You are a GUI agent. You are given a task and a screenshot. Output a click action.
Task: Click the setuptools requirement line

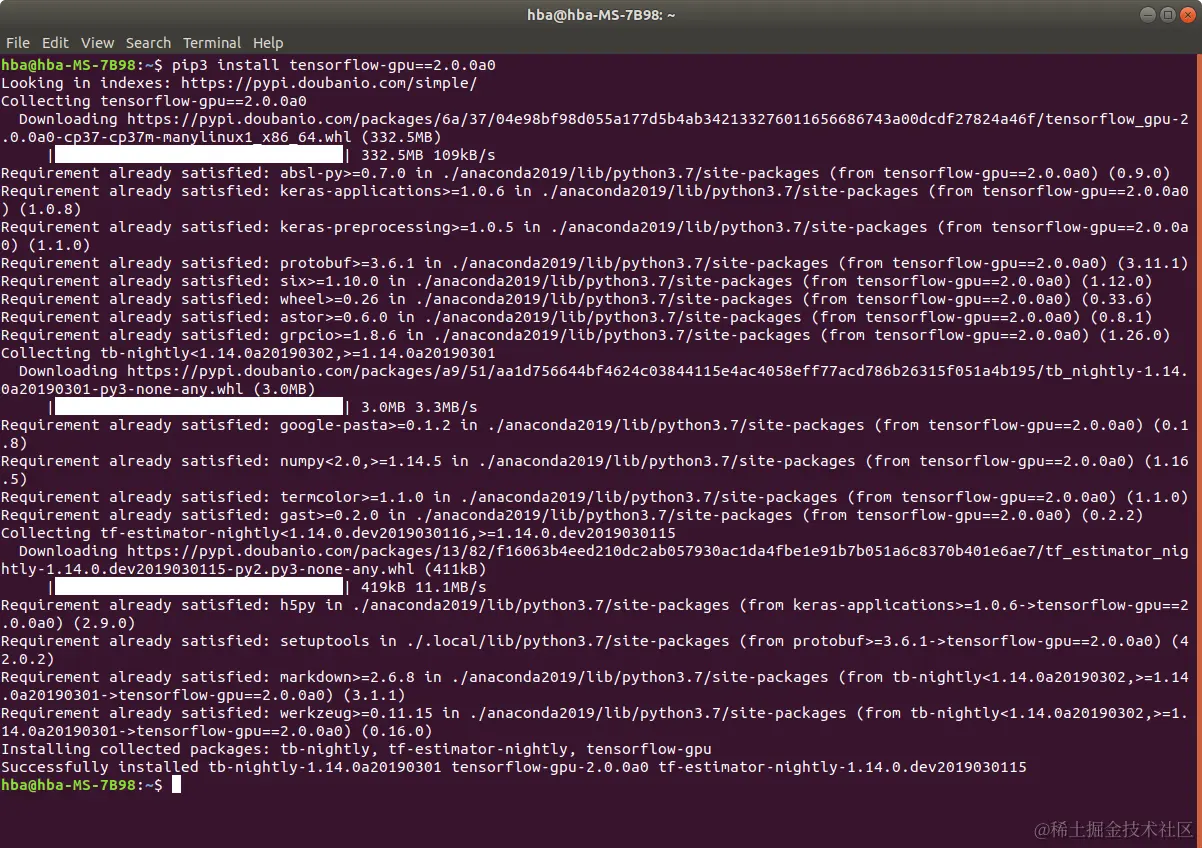[x=595, y=650]
